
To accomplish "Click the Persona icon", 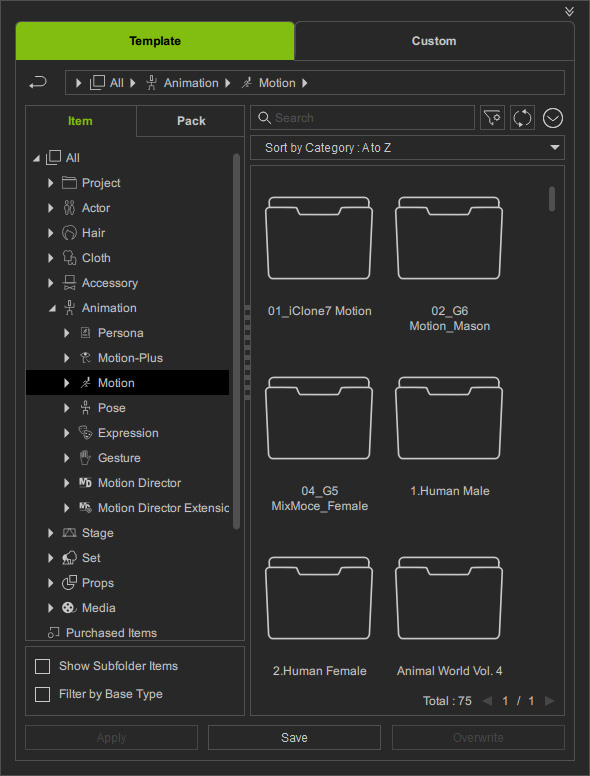I will click(x=85, y=333).
